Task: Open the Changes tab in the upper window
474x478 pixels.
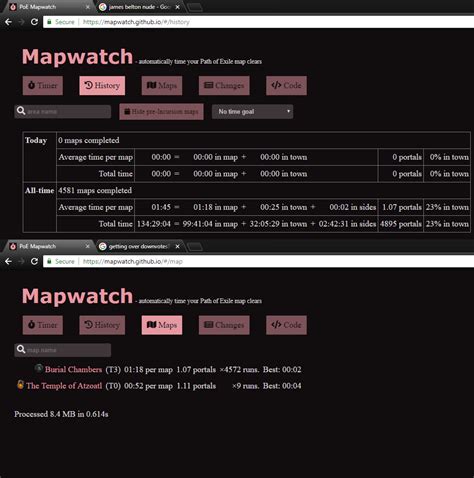Action: tap(224, 85)
